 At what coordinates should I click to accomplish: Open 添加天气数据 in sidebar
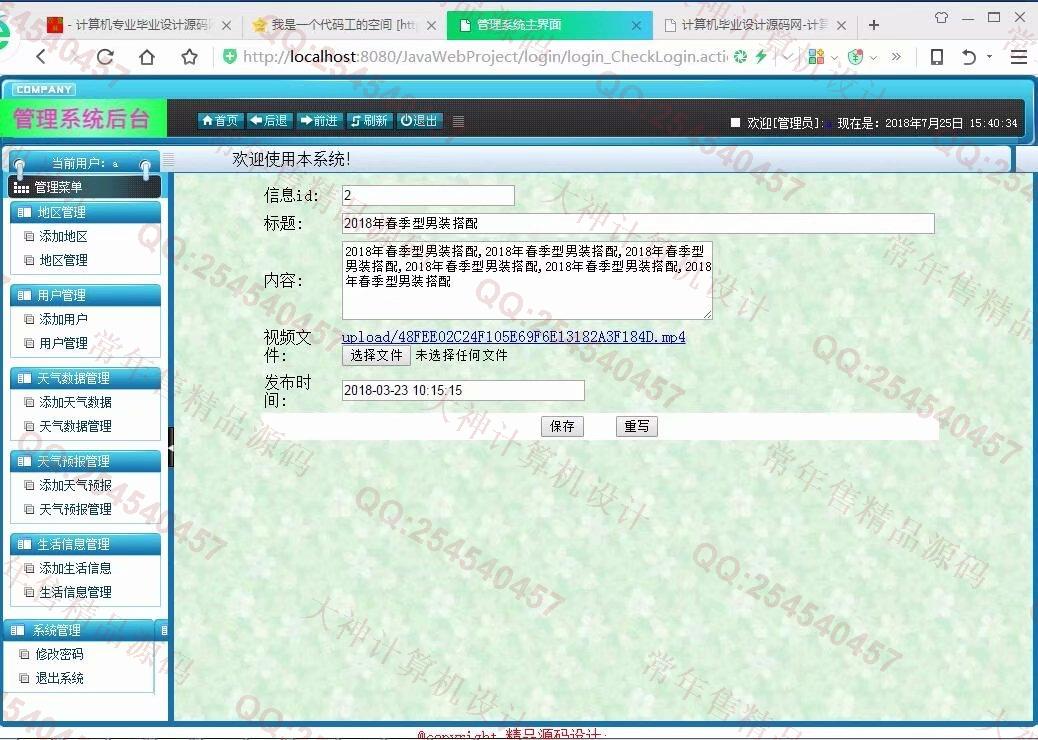pos(75,402)
